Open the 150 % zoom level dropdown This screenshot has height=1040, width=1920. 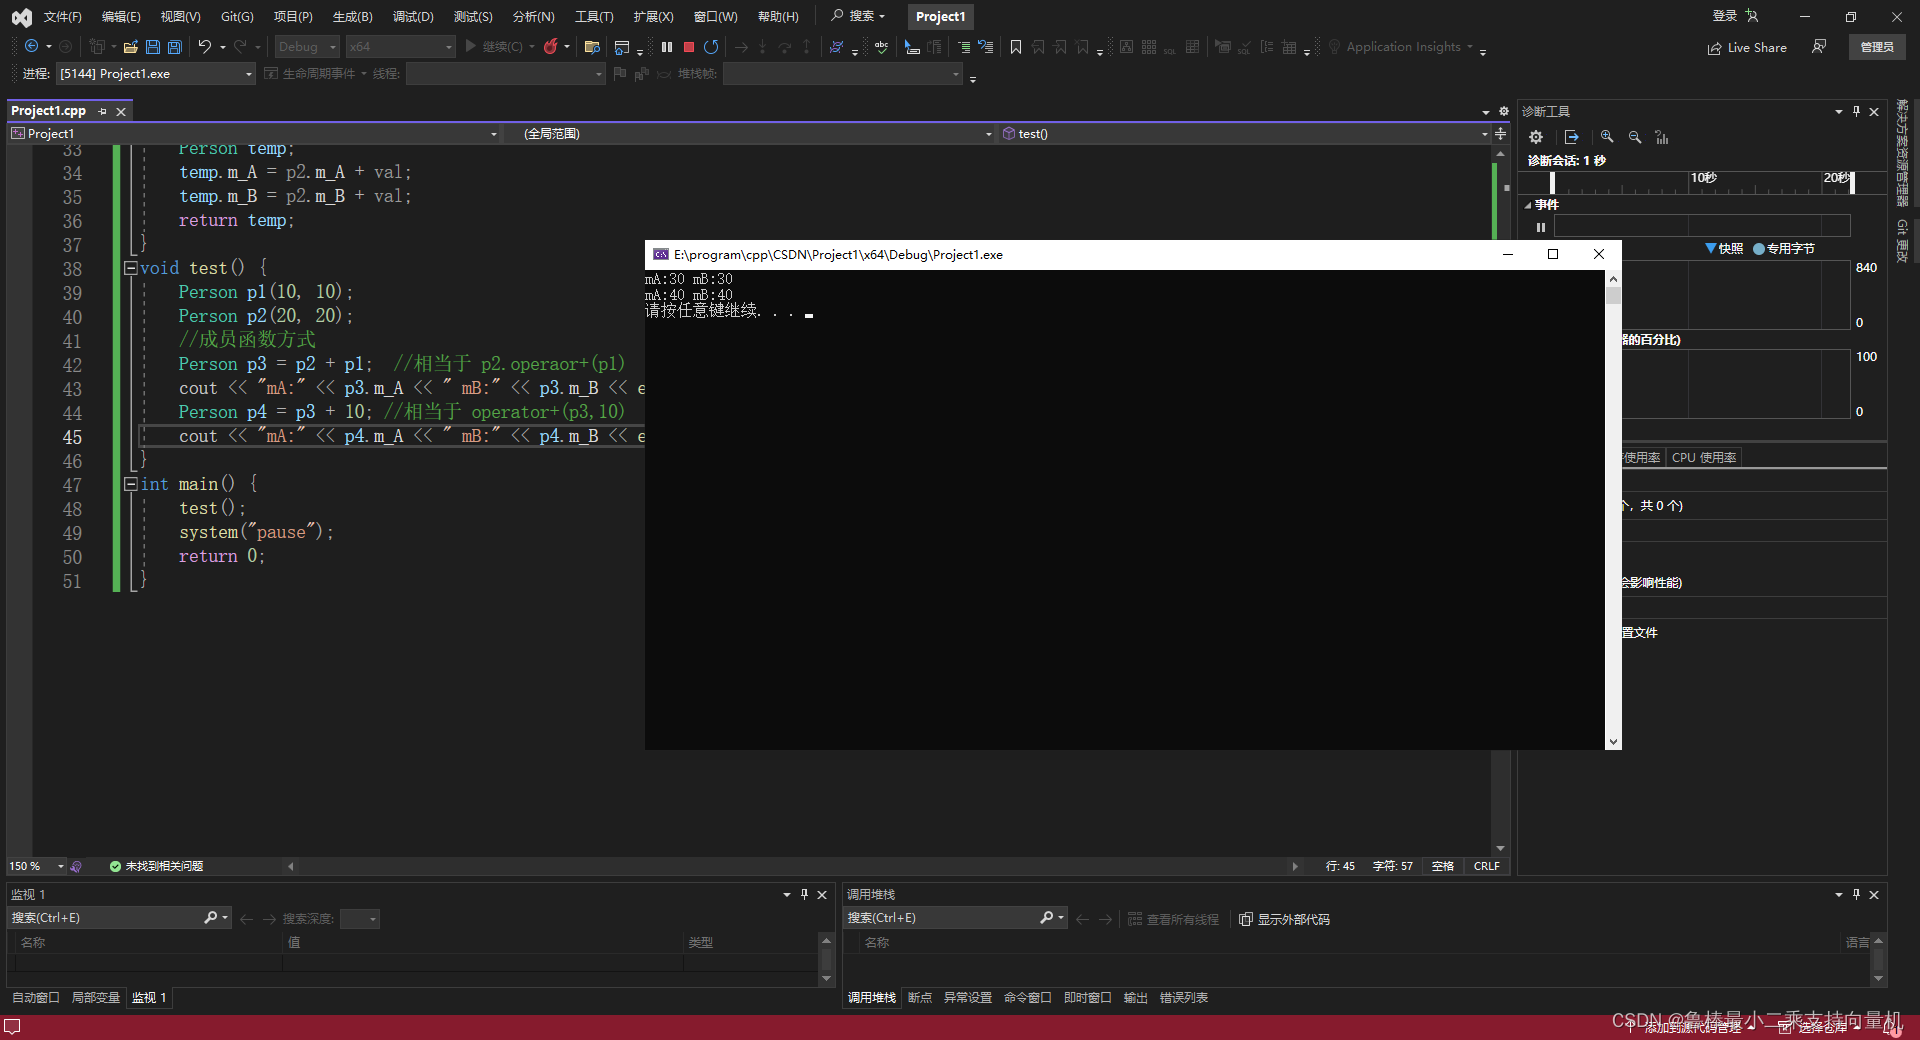tap(36, 866)
